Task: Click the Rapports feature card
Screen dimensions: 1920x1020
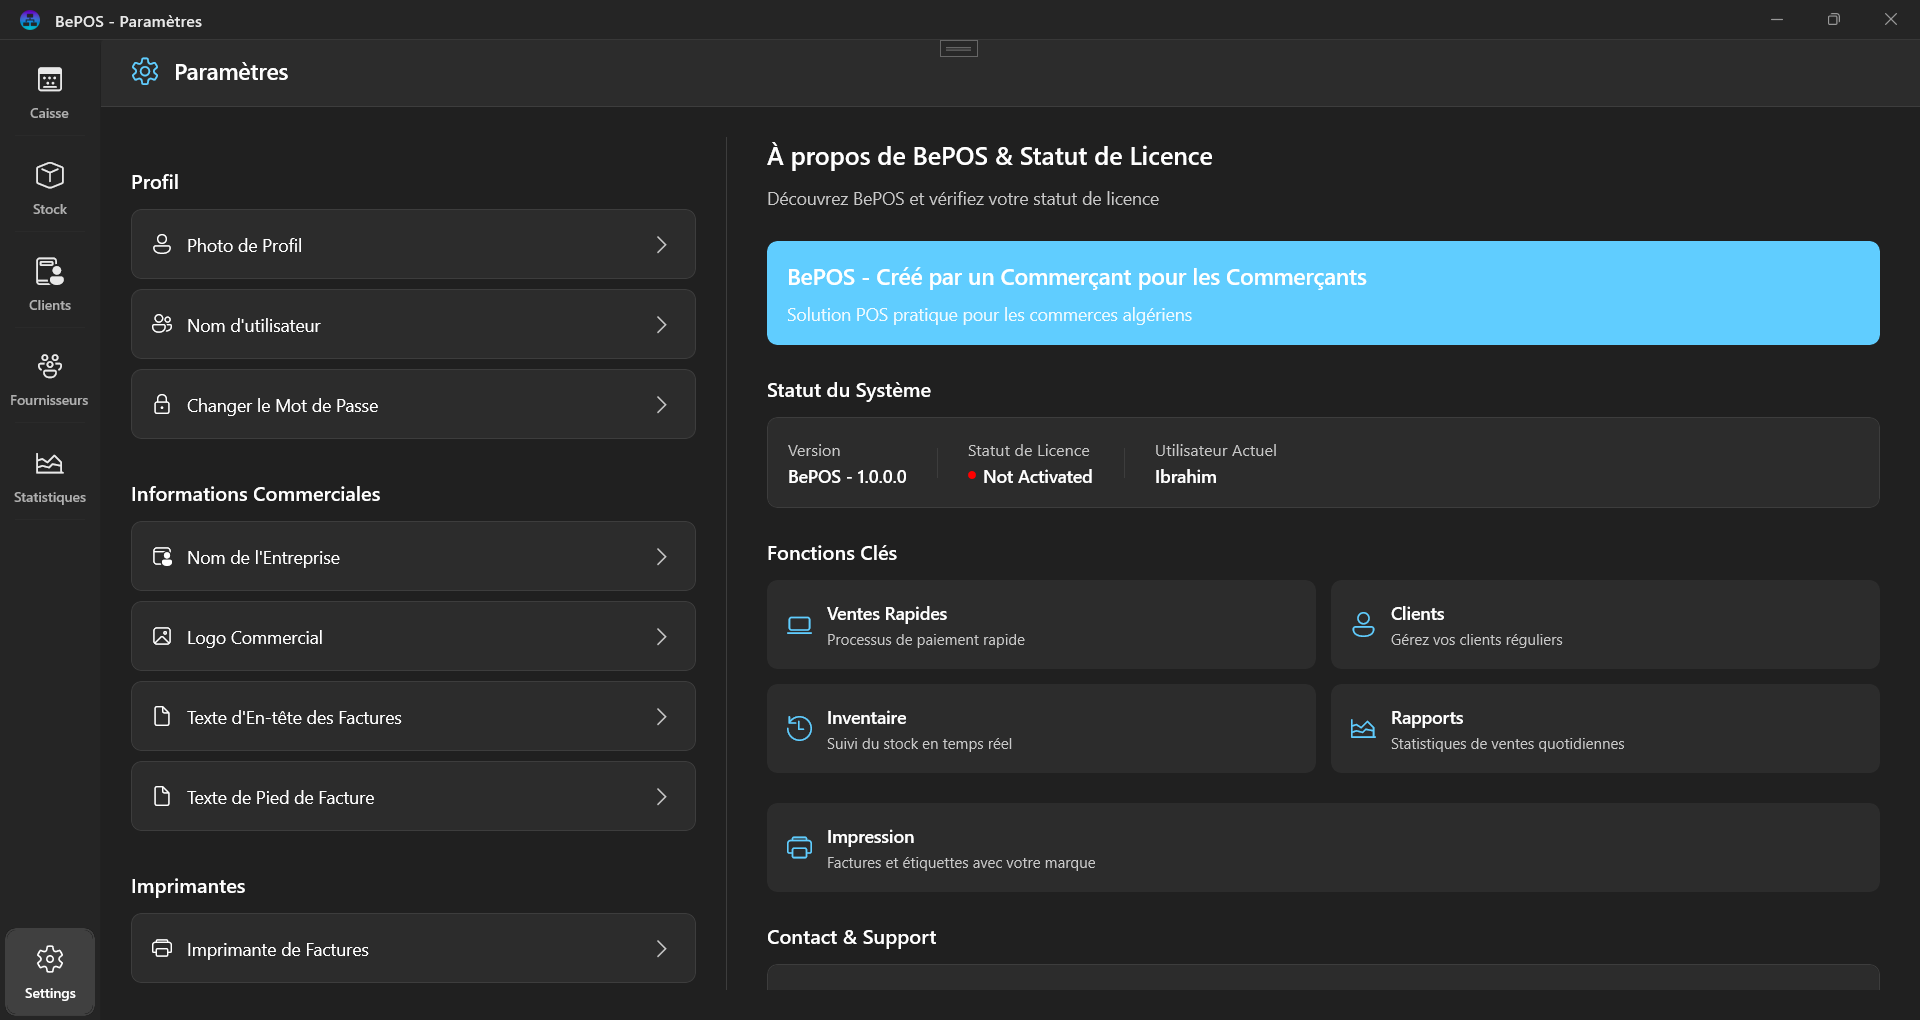Action: point(1603,728)
